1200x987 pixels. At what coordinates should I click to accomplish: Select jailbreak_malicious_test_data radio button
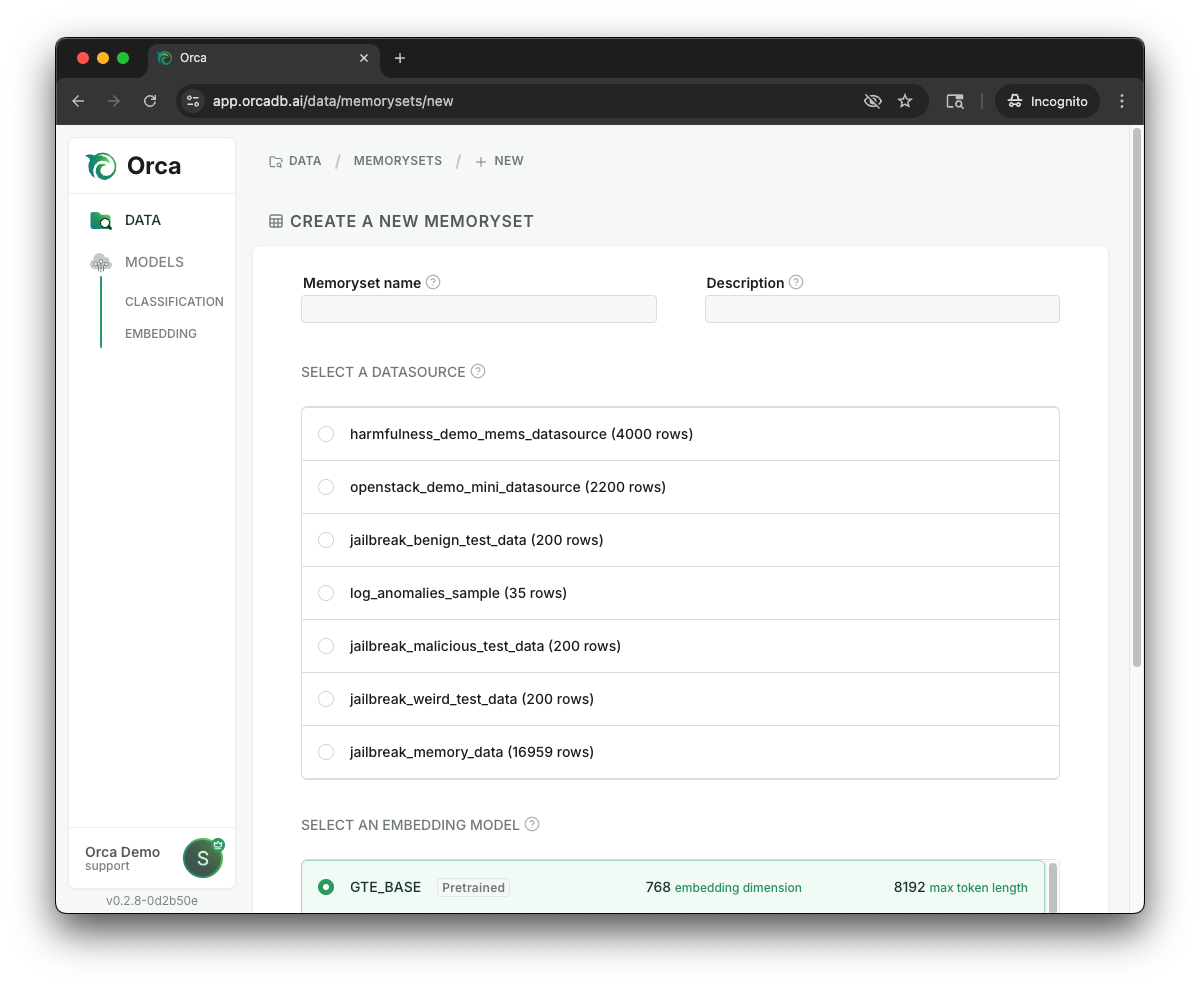pos(326,646)
